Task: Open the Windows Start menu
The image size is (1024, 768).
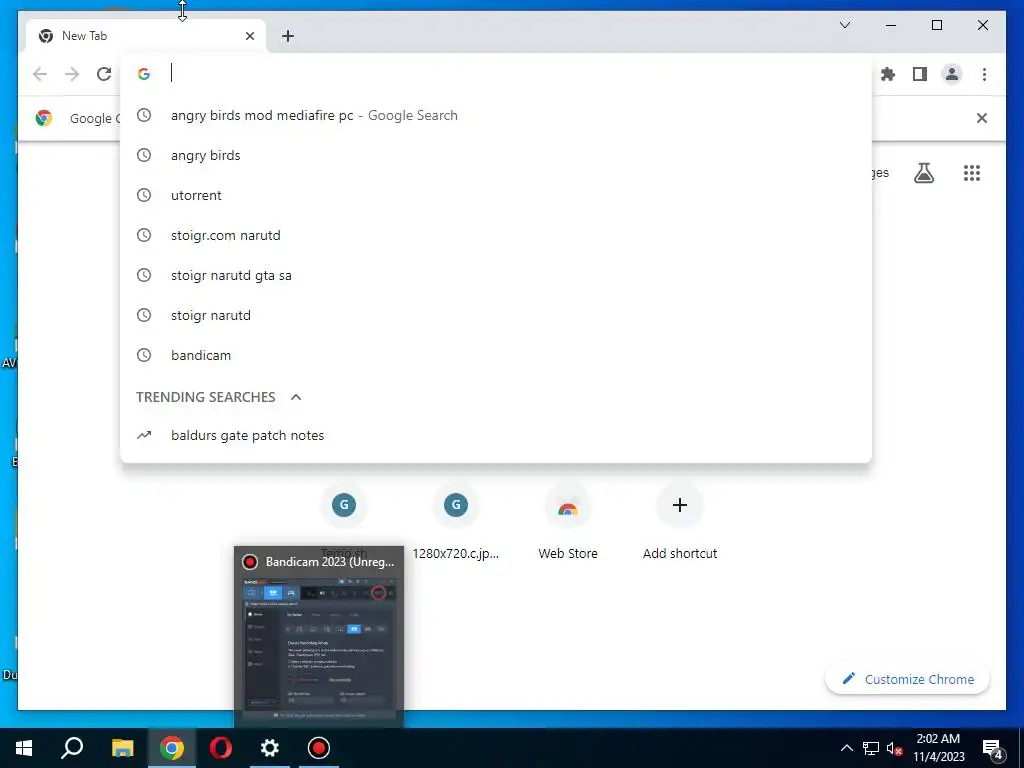Action: (24, 748)
